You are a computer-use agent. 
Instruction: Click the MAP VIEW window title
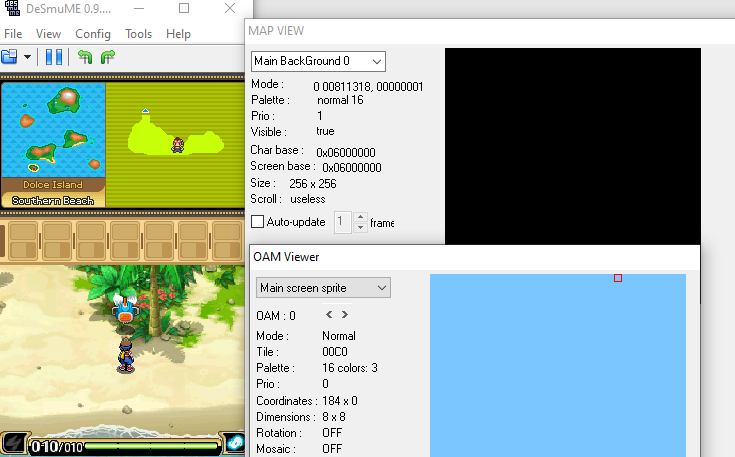[x=276, y=31]
